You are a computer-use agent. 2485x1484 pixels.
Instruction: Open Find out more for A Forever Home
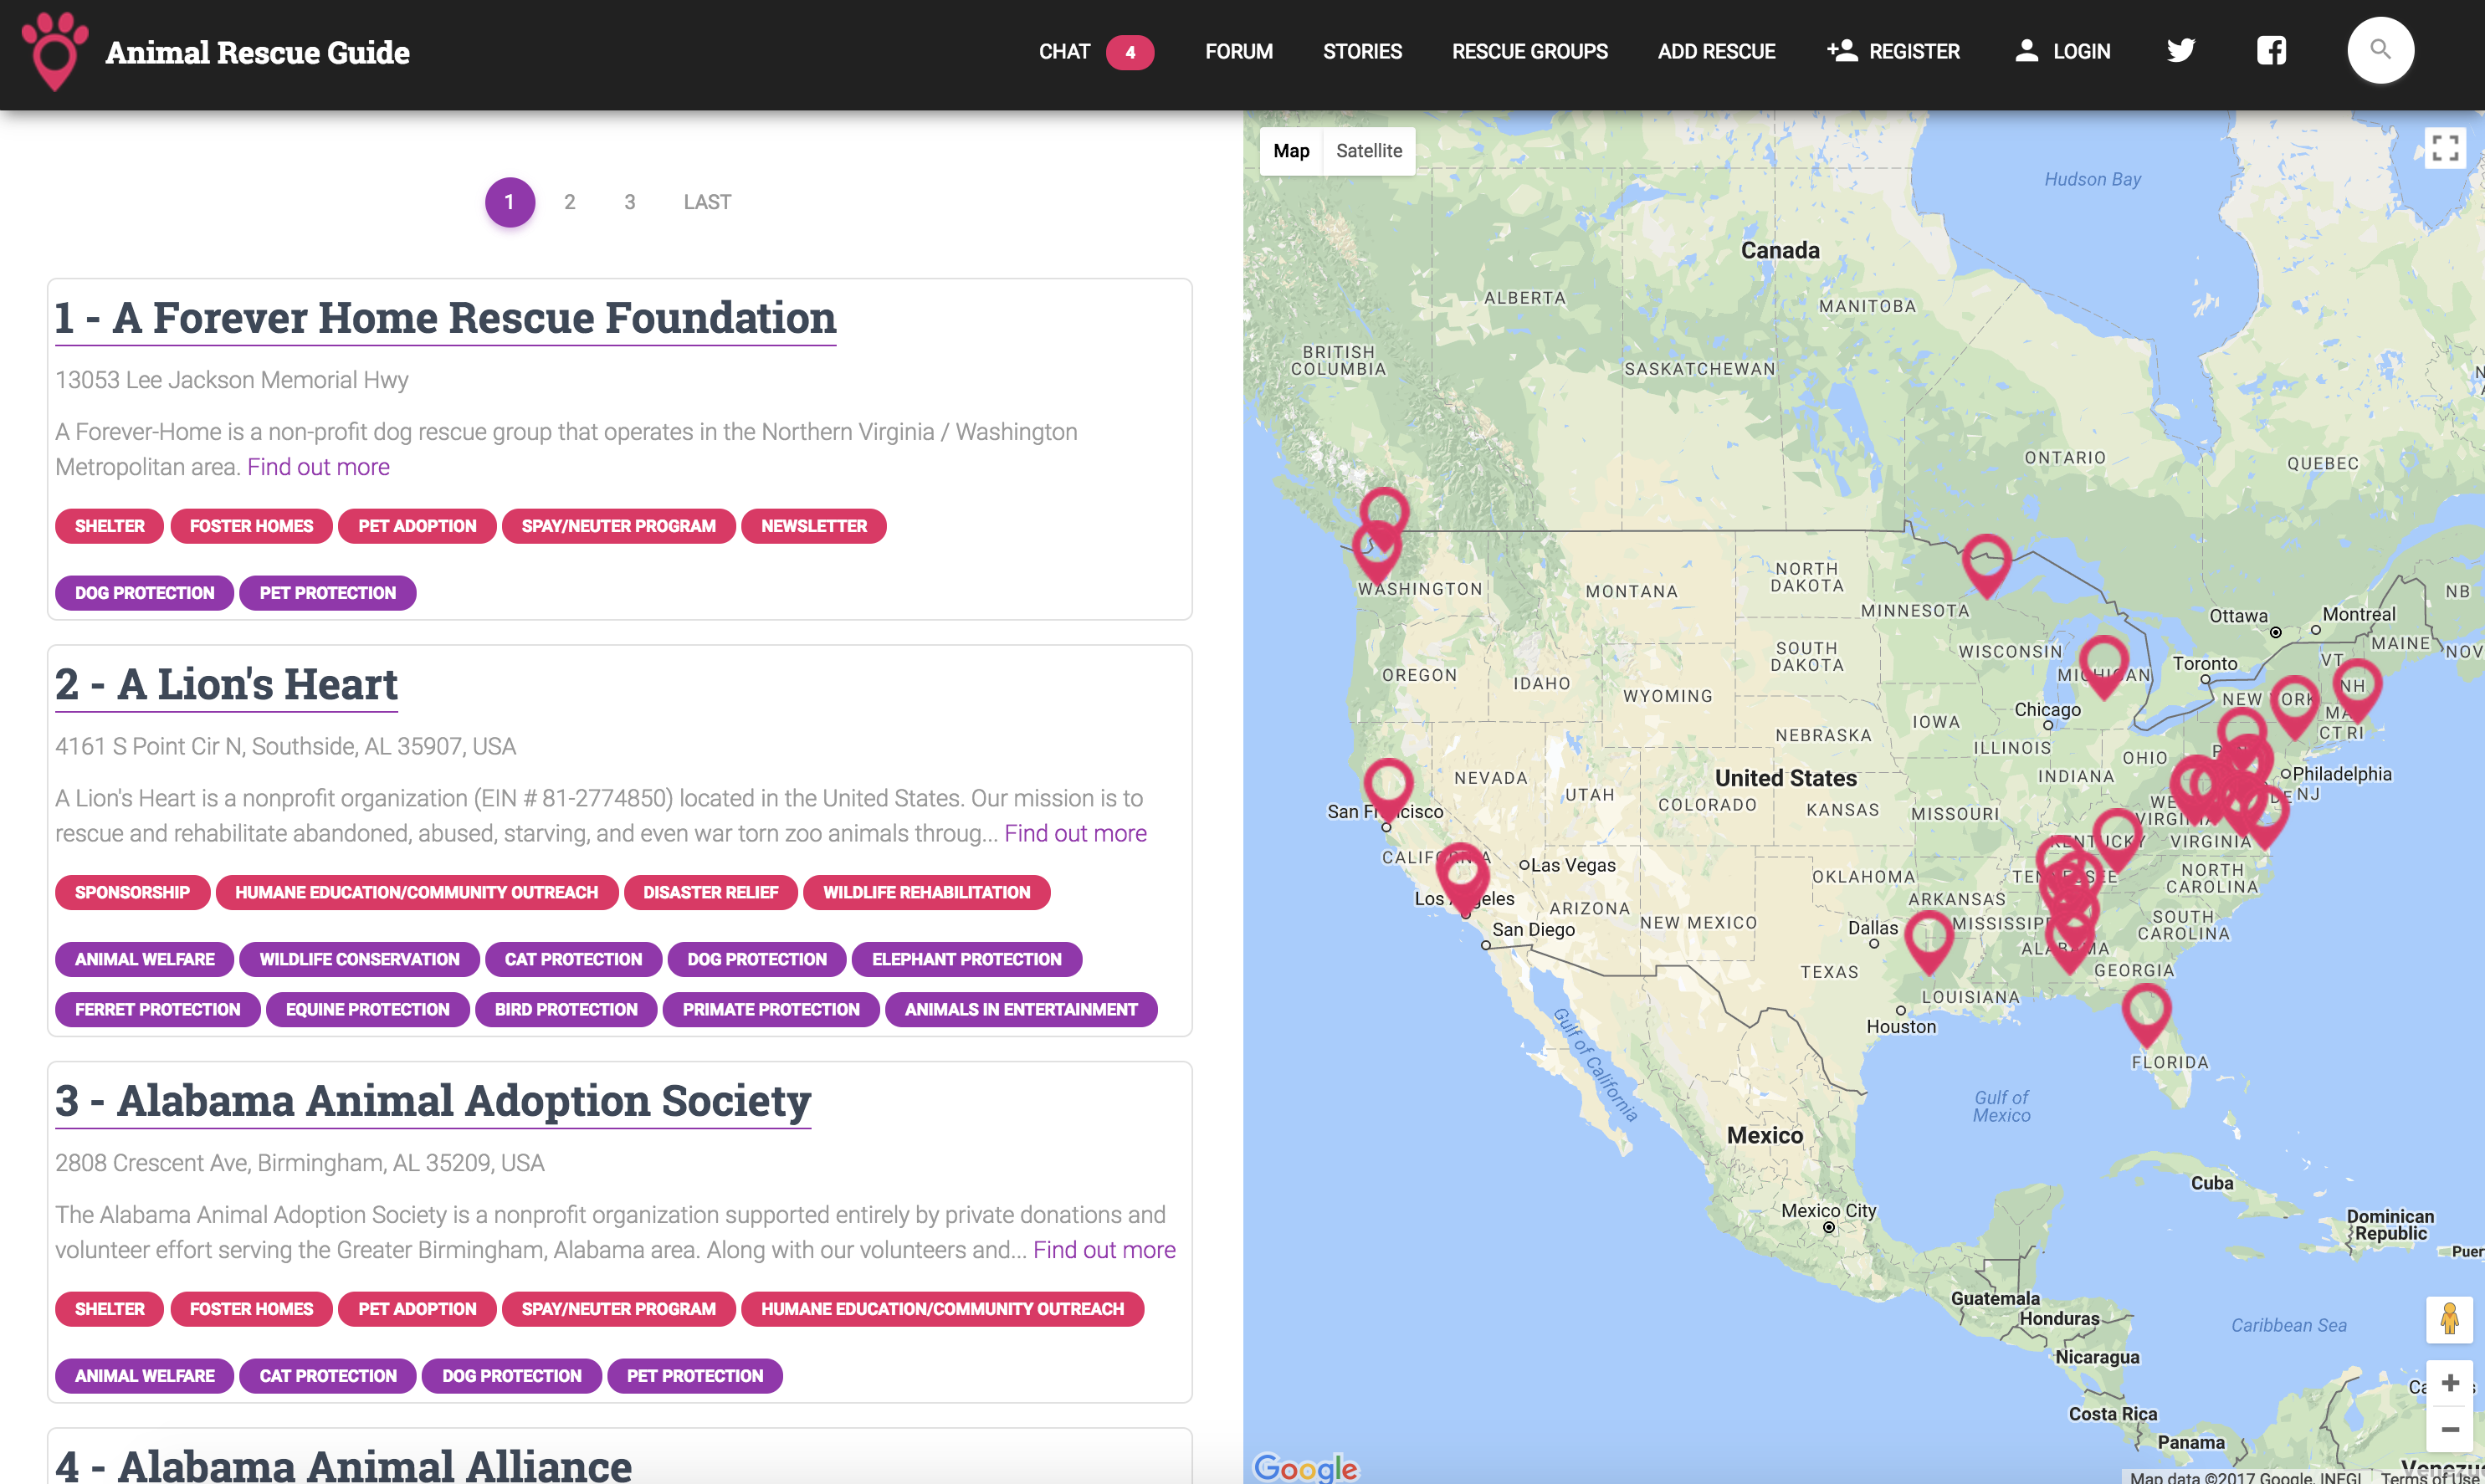[x=318, y=466]
